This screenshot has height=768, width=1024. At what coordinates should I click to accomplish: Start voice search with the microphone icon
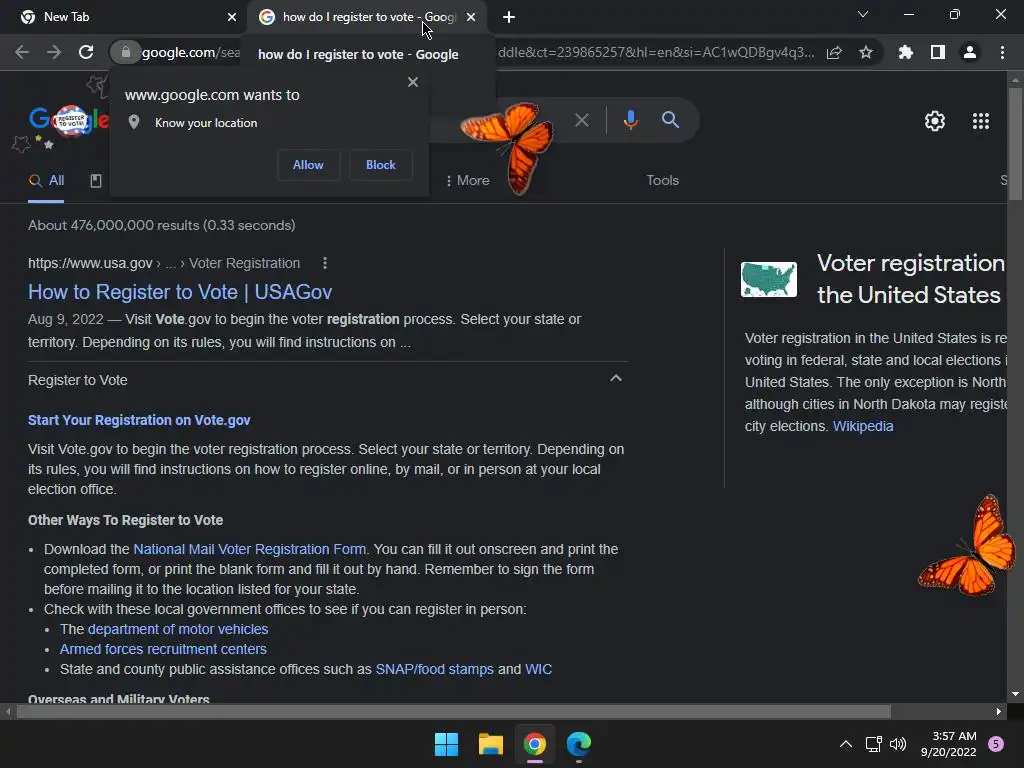point(630,120)
